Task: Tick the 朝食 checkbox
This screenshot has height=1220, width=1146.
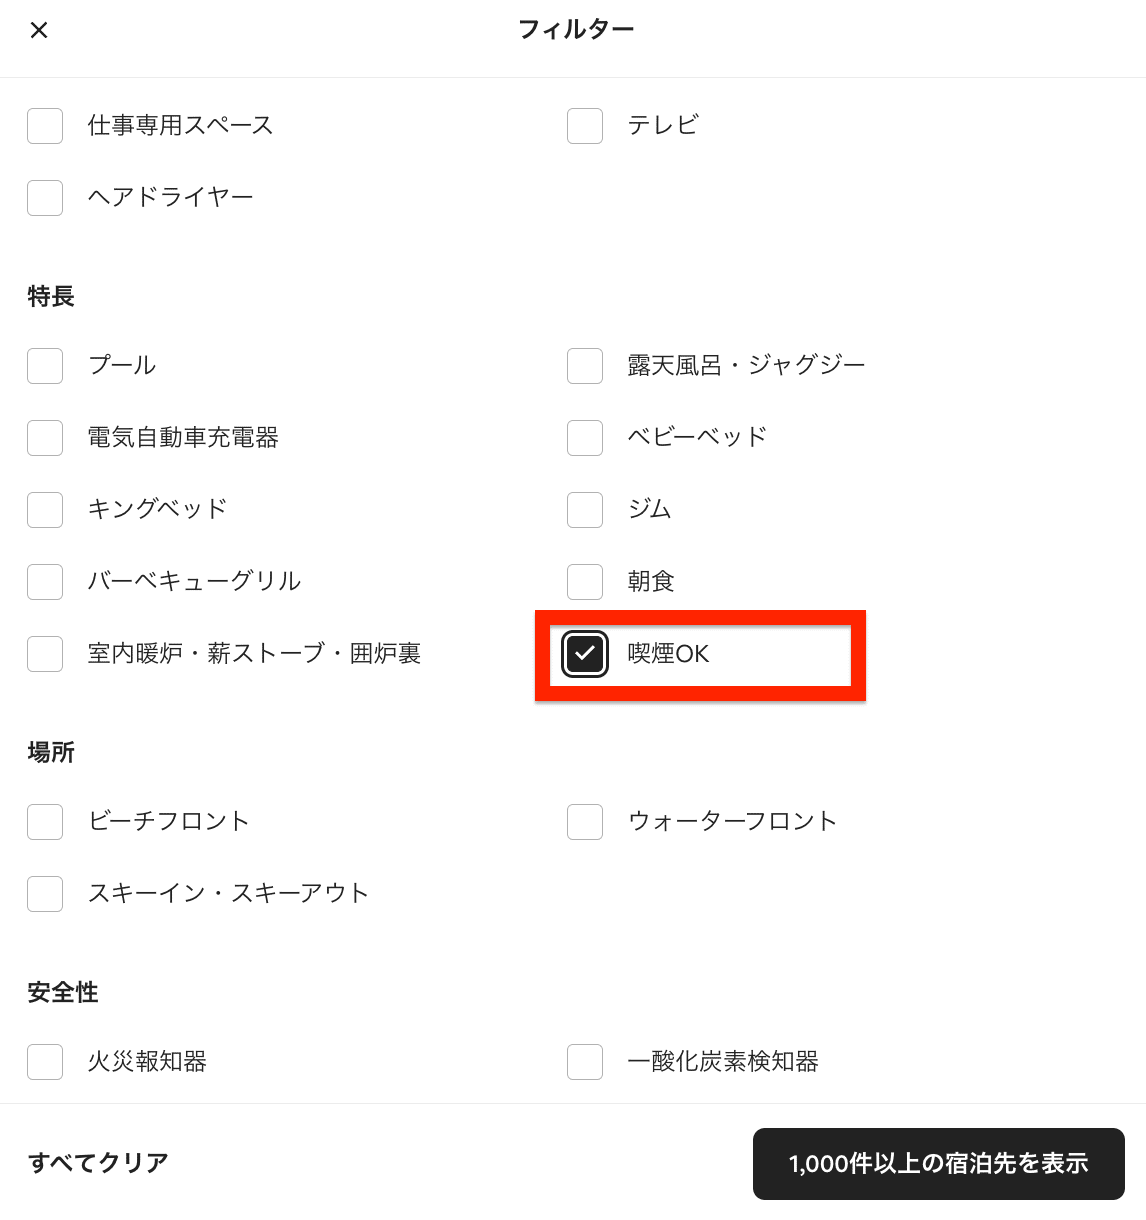Action: [x=585, y=582]
